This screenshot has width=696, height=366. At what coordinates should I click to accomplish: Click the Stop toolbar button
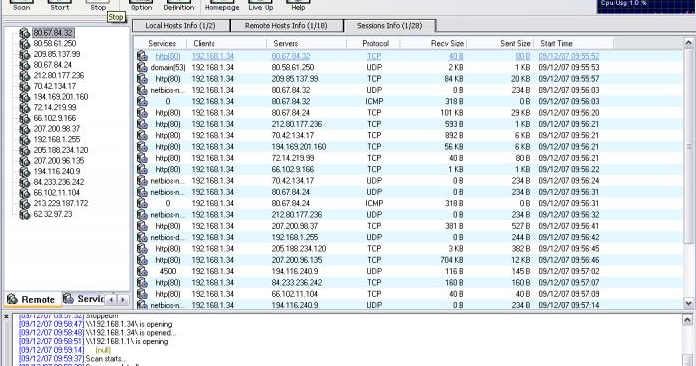pos(98,6)
